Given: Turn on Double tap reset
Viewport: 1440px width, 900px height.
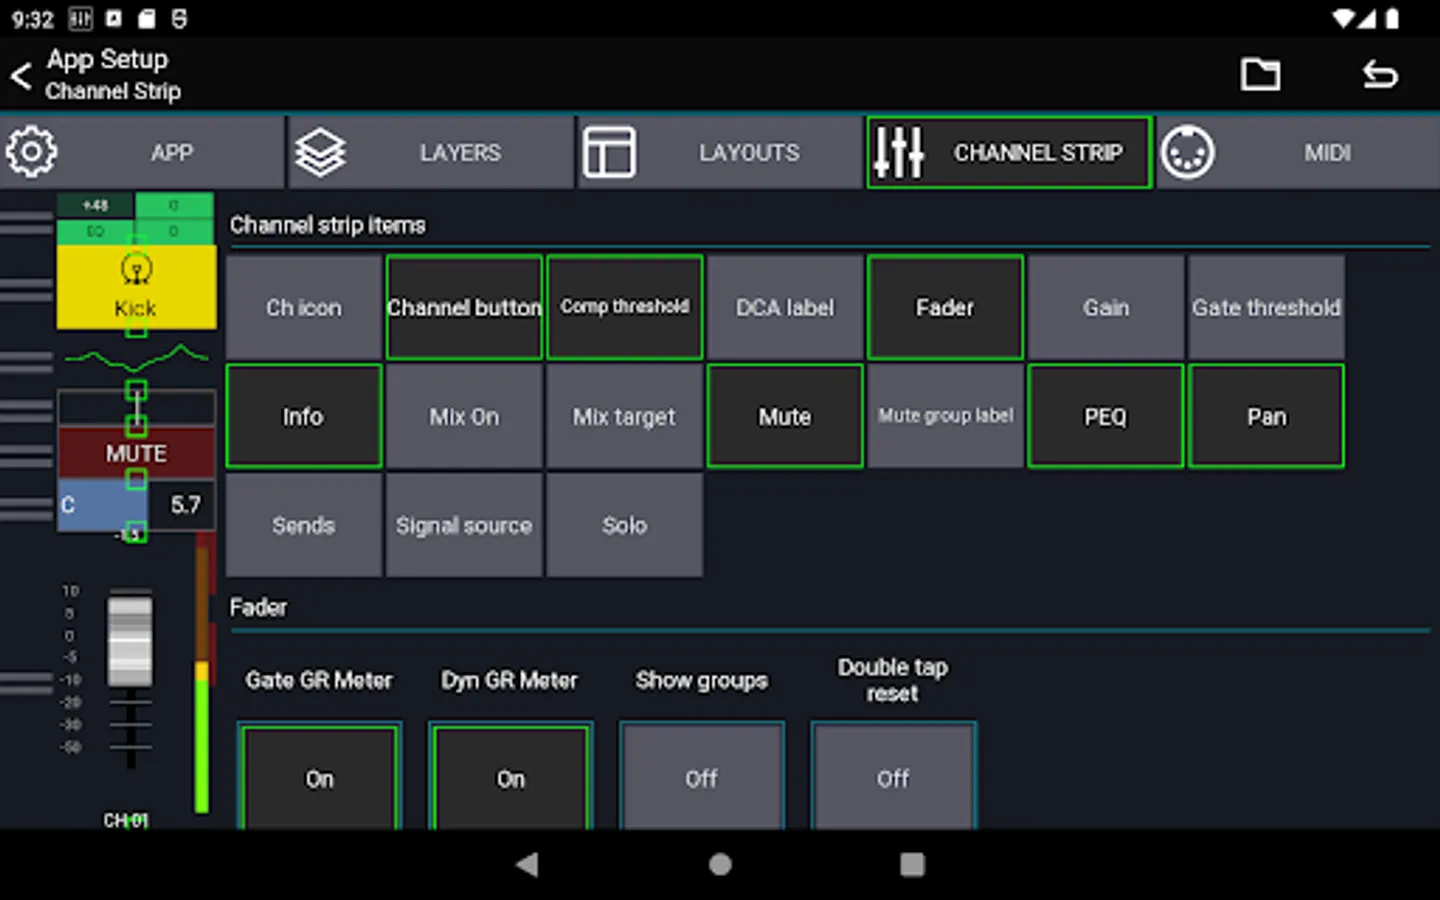Looking at the screenshot, I should click(893, 776).
